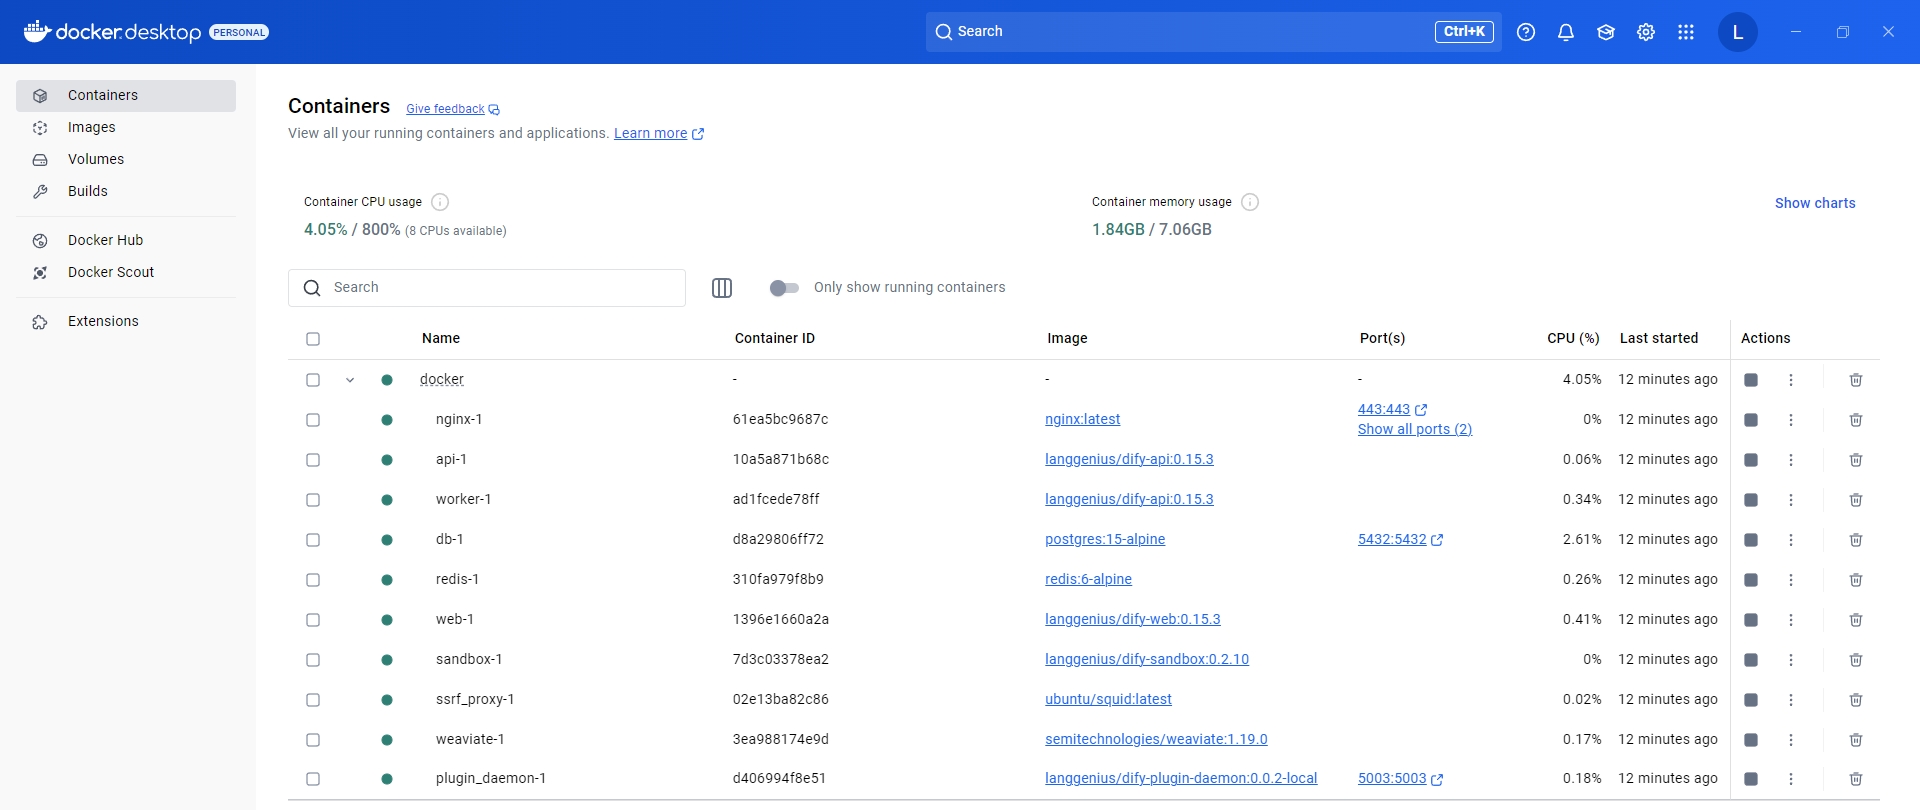Screen dimensions: 1920x810
Task: Toggle Only show running containers switch
Action: click(785, 288)
